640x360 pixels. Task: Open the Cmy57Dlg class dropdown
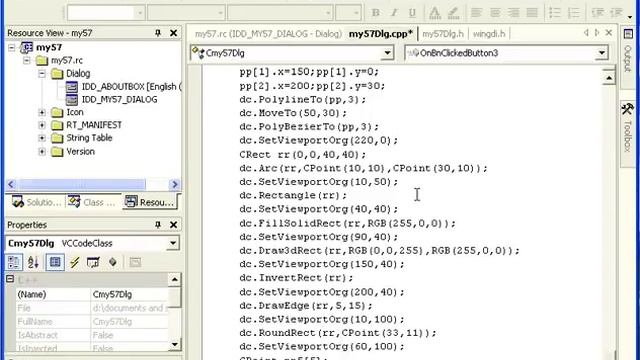[x=387, y=53]
